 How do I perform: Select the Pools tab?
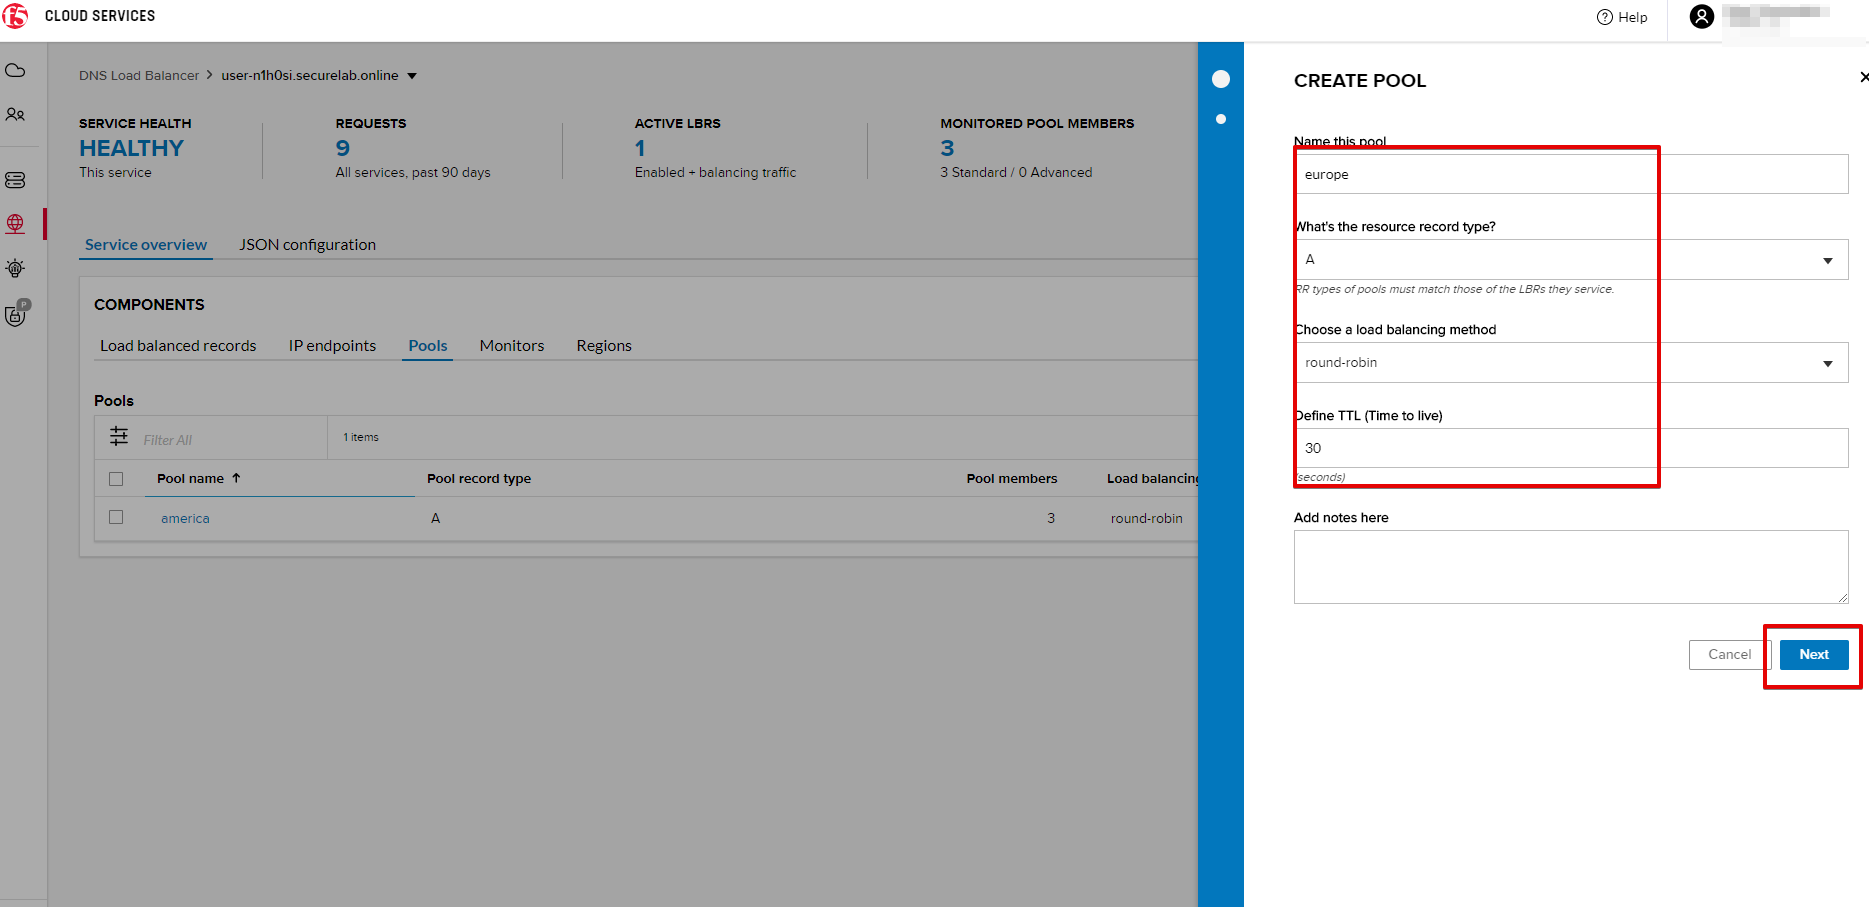coord(428,346)
